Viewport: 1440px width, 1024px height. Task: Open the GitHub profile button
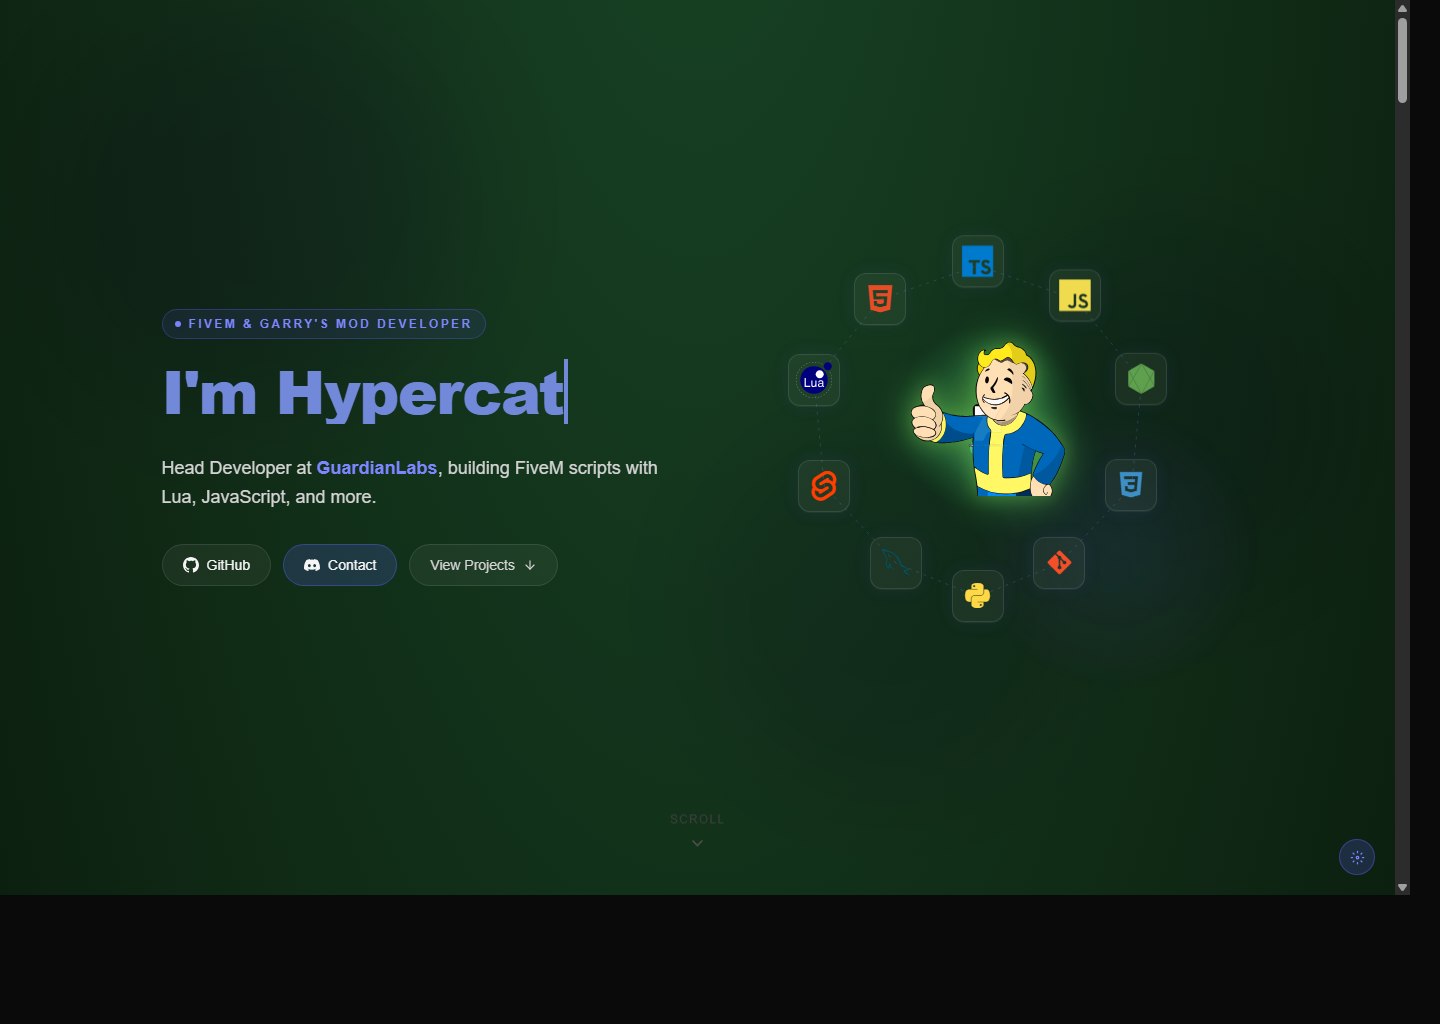216,565
